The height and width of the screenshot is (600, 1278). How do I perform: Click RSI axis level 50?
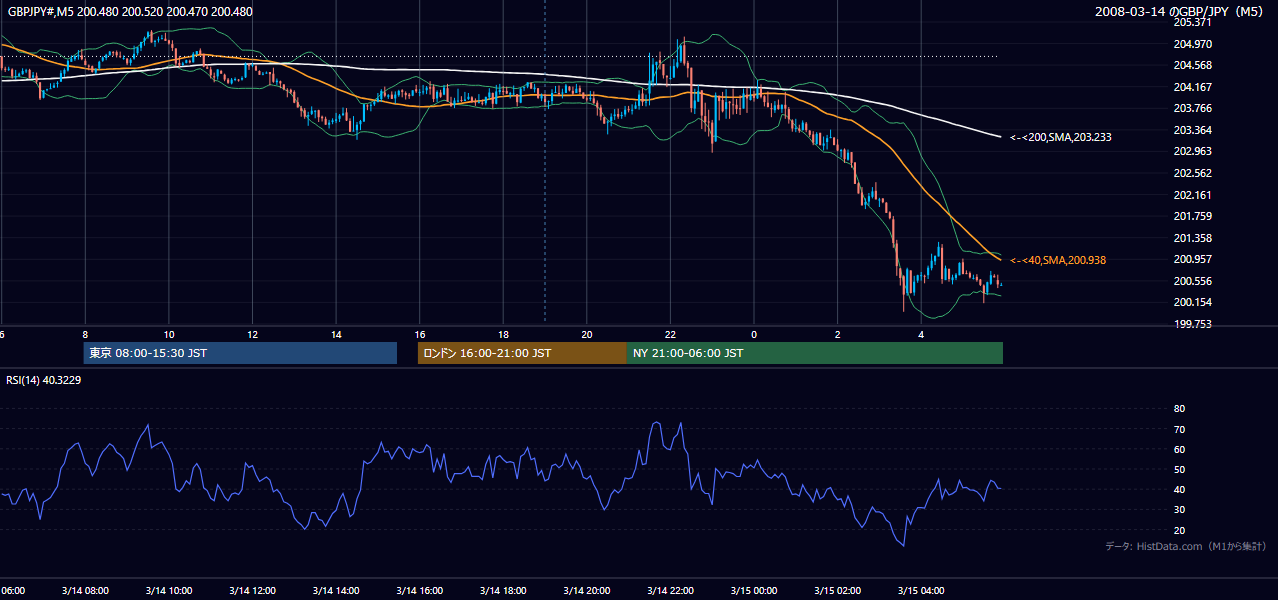point(1179,469)
